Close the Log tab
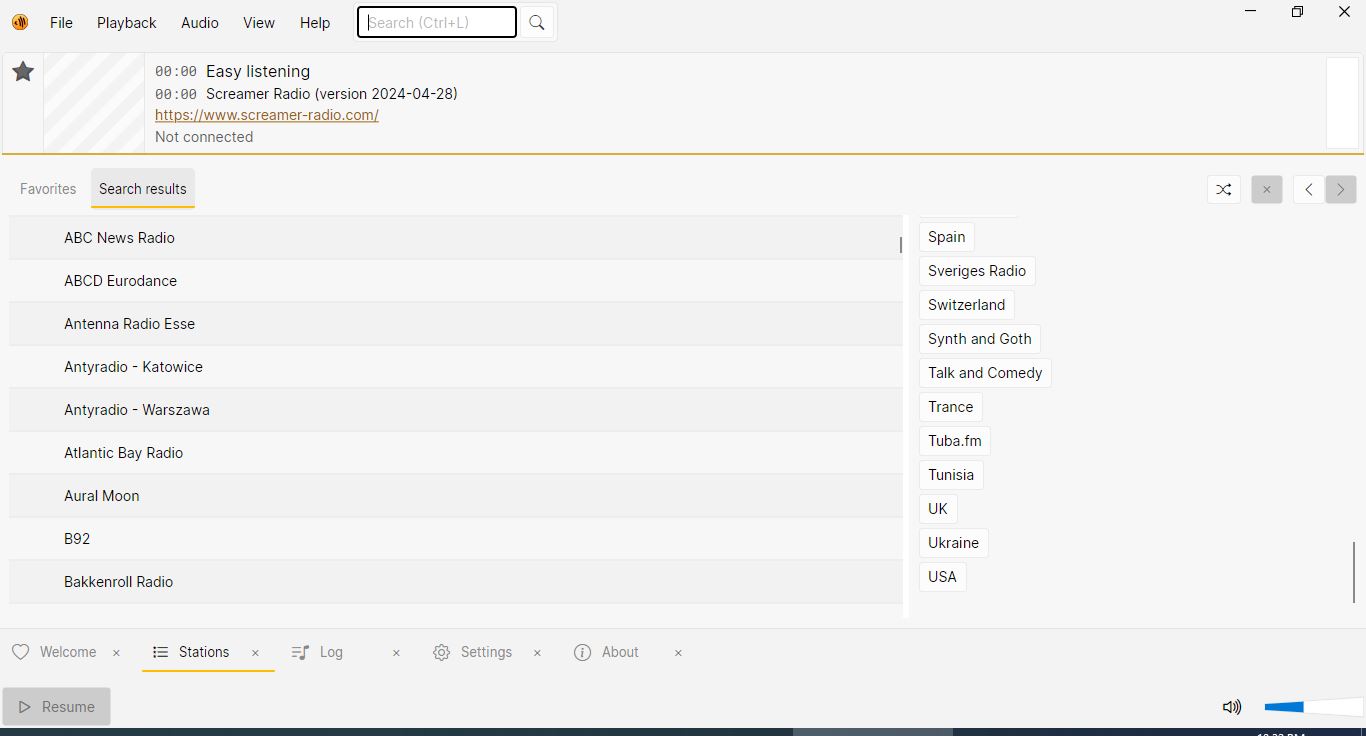 click(x=396, y=653)
